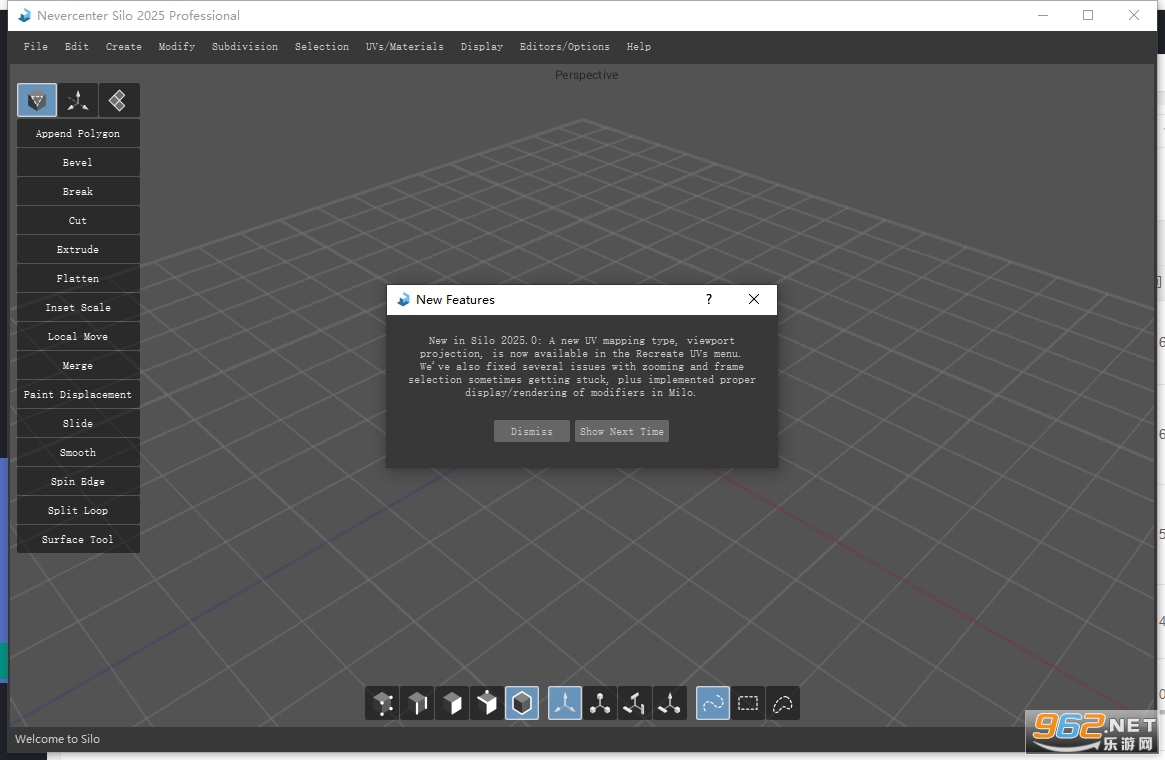Enable lasso selection style icon

point(783,703)
